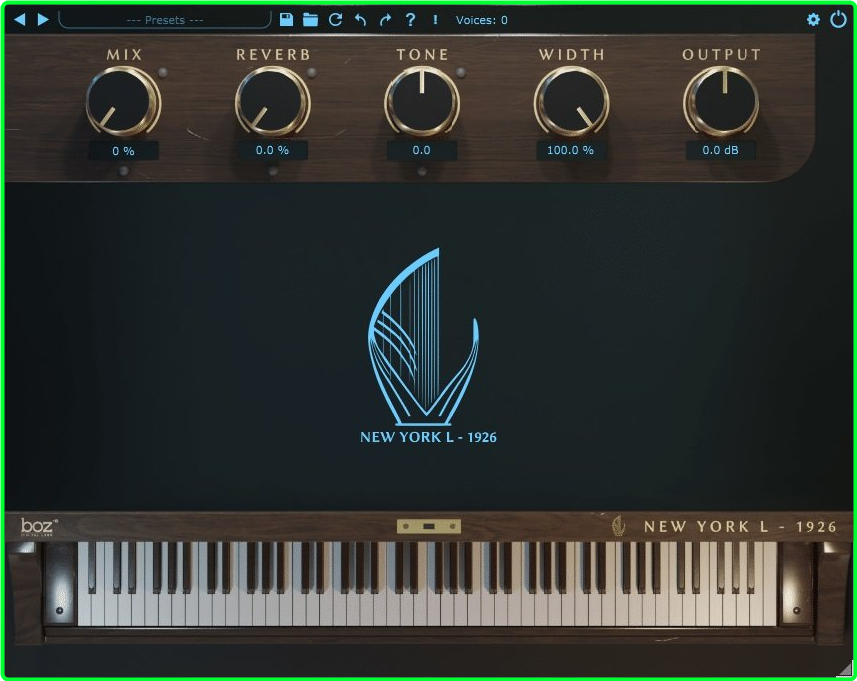Open the Presets dropdown list

pos(165,20)
